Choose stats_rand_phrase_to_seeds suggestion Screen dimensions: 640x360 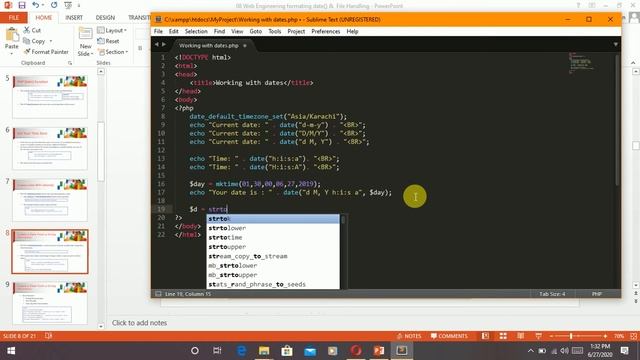(x=273, y=284)
